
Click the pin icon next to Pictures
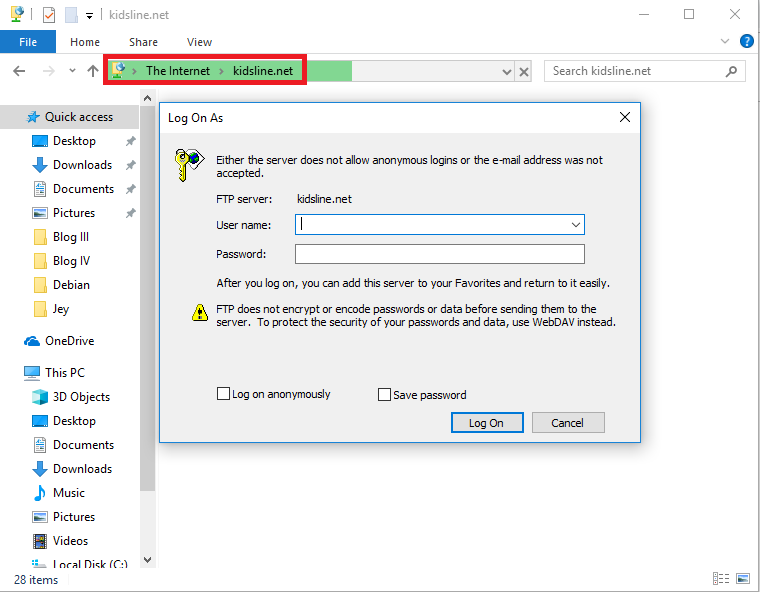(130, 213)
